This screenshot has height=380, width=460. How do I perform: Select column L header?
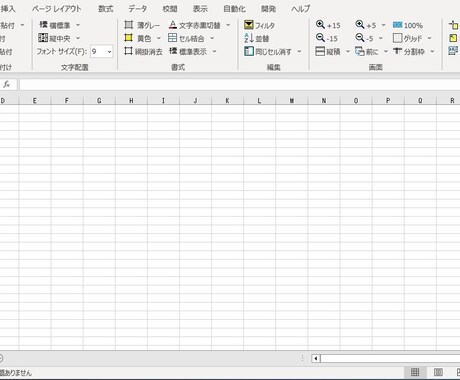(259, 100)
